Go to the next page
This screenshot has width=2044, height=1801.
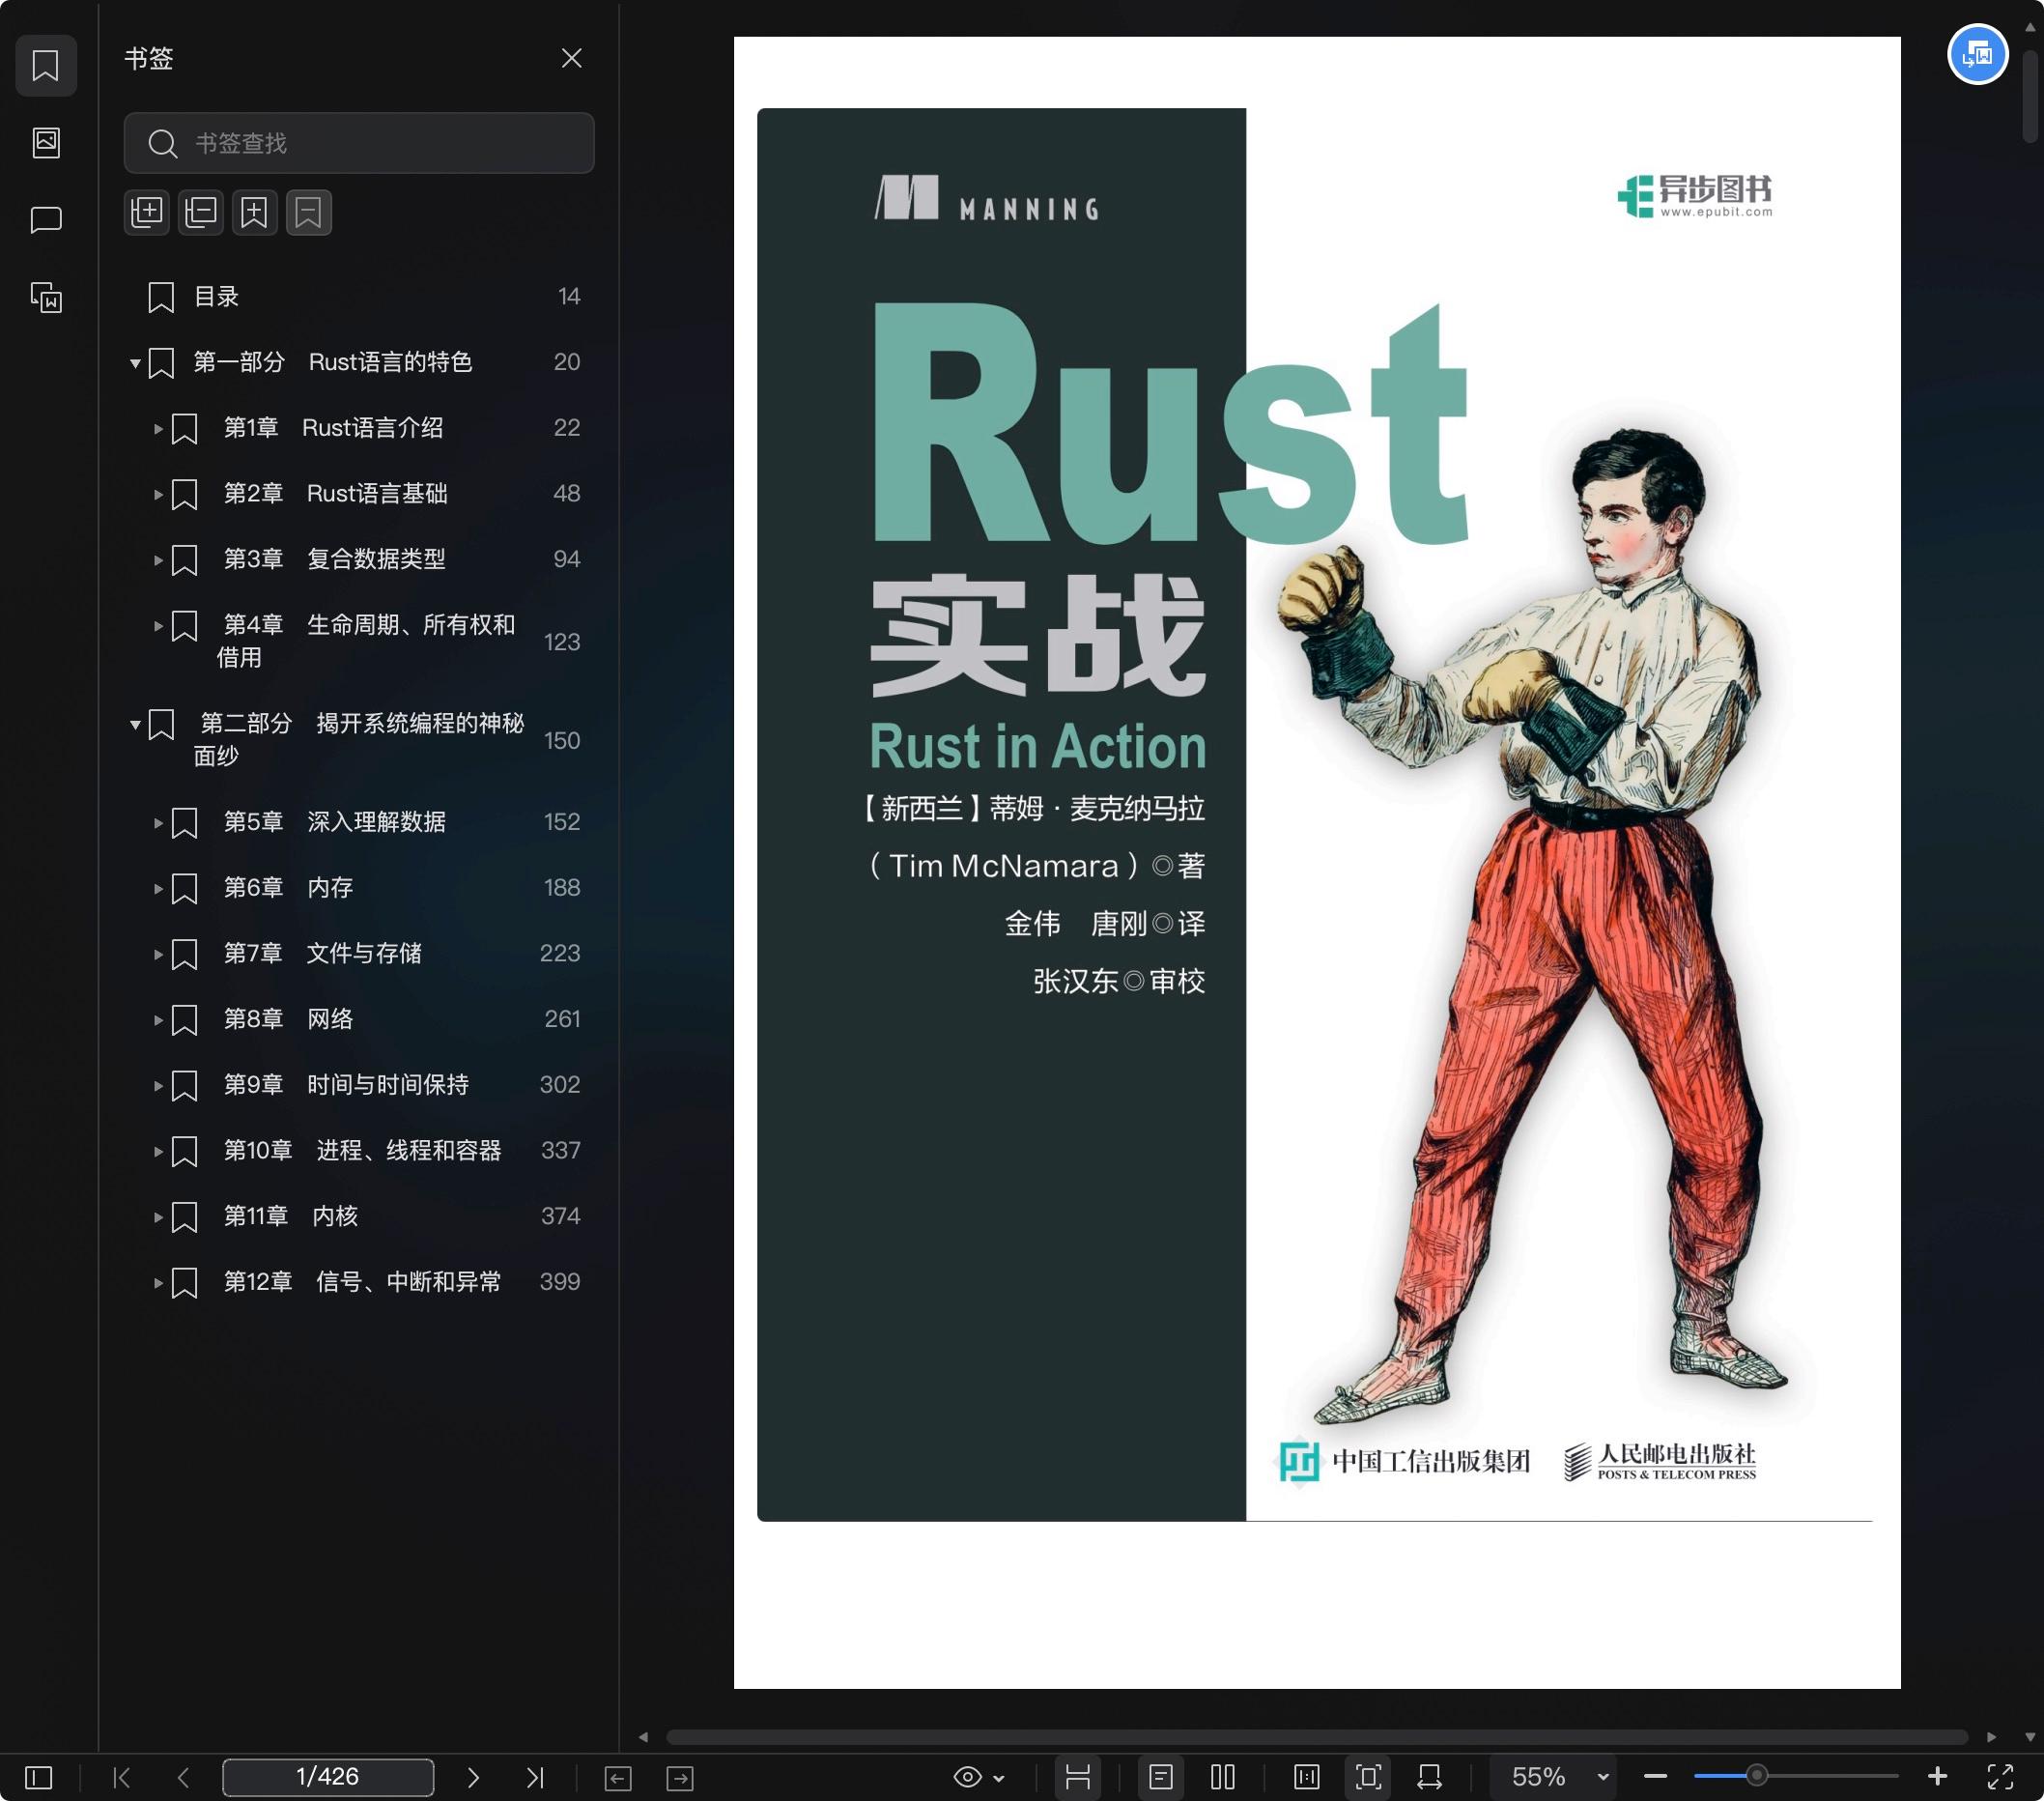473,1777
